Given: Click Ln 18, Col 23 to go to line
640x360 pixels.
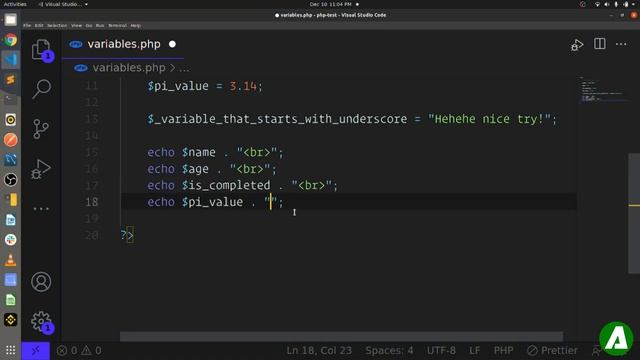Looking at the screenshot, I should (x=319, y=351).
